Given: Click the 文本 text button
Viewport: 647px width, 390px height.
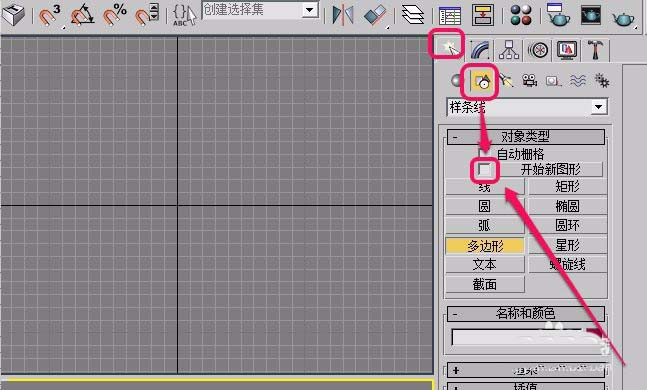Looking at the screenshot, I should point(485,265).
